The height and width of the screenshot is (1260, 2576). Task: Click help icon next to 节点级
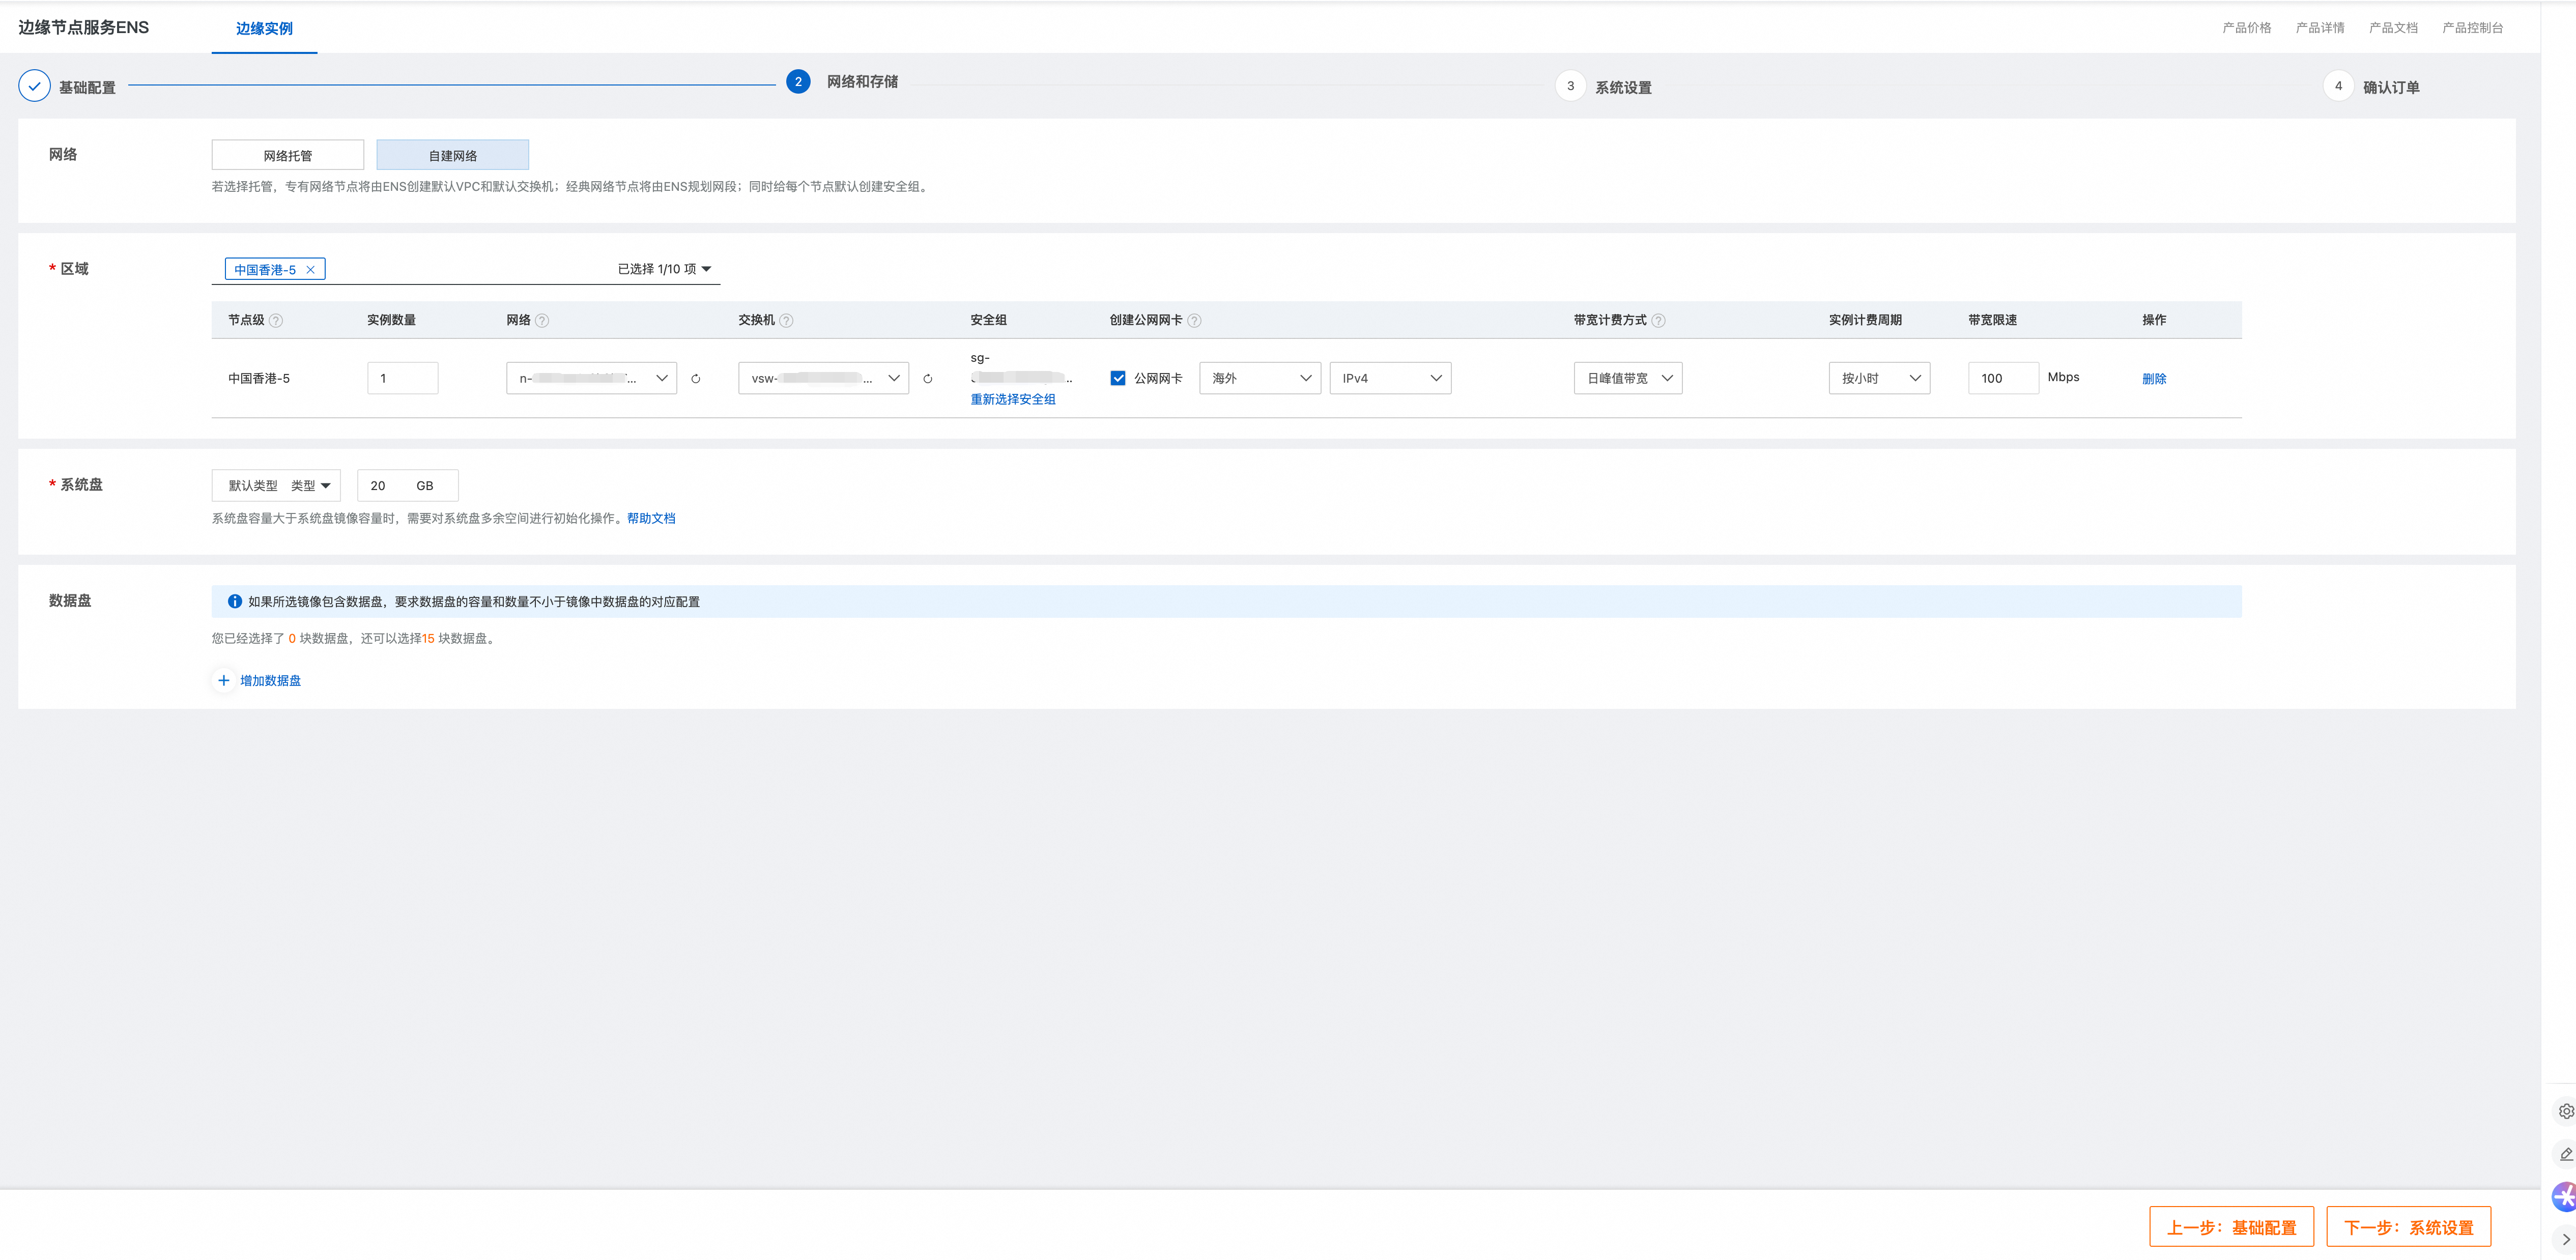click(x=276, y=321)
